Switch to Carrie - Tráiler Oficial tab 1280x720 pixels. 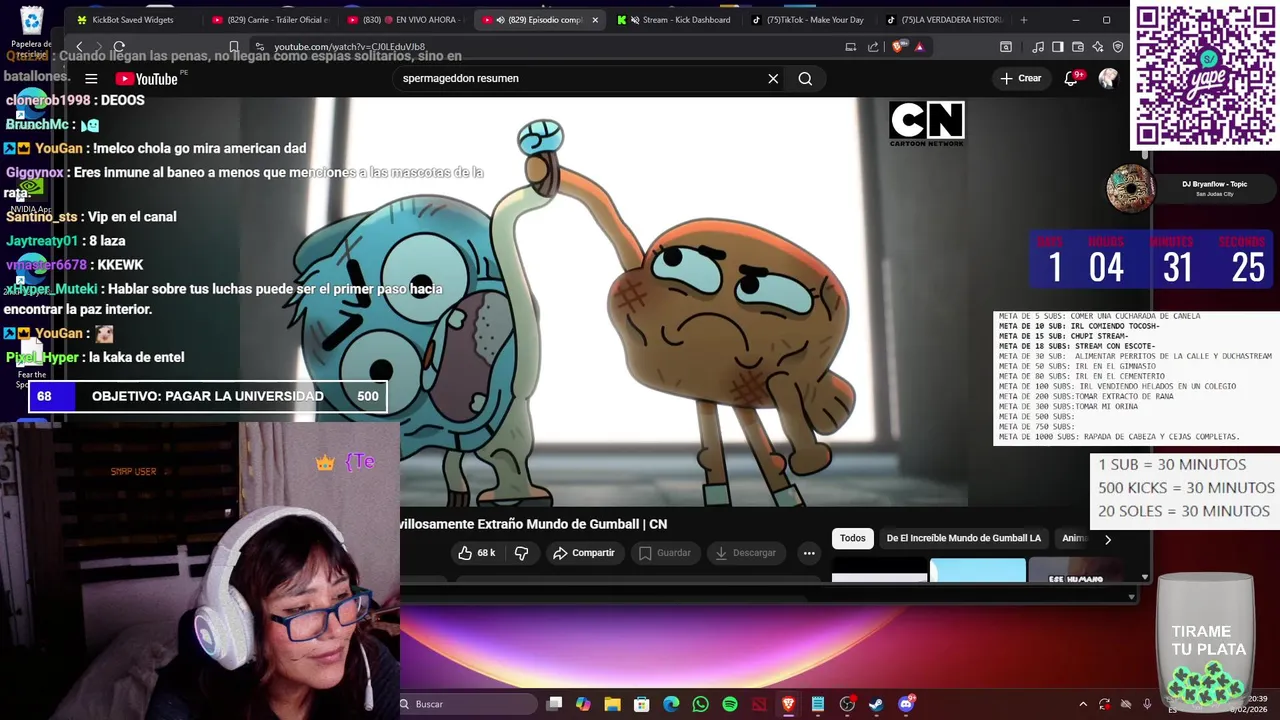coord(269,20)
